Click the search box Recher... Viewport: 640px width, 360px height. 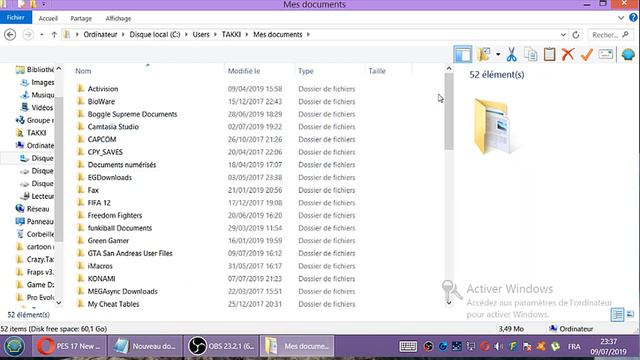(x=610, y=35)
